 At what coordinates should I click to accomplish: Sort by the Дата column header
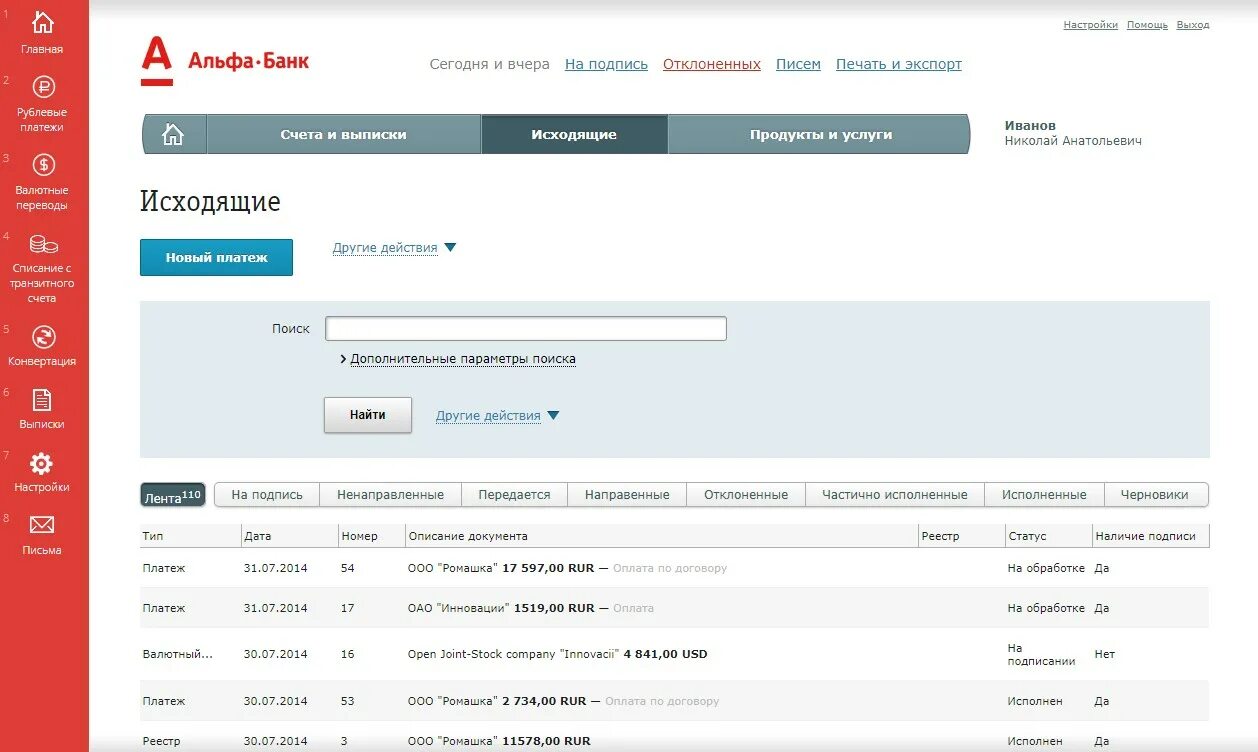(x=290, y=536)
